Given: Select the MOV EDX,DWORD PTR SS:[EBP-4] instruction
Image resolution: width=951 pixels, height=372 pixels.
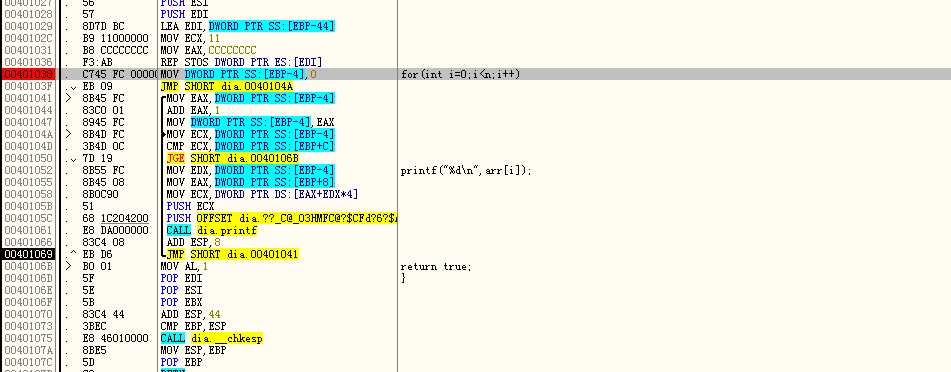Looking at the screenshot, I should pyautogui.click(x=250, y=171).
